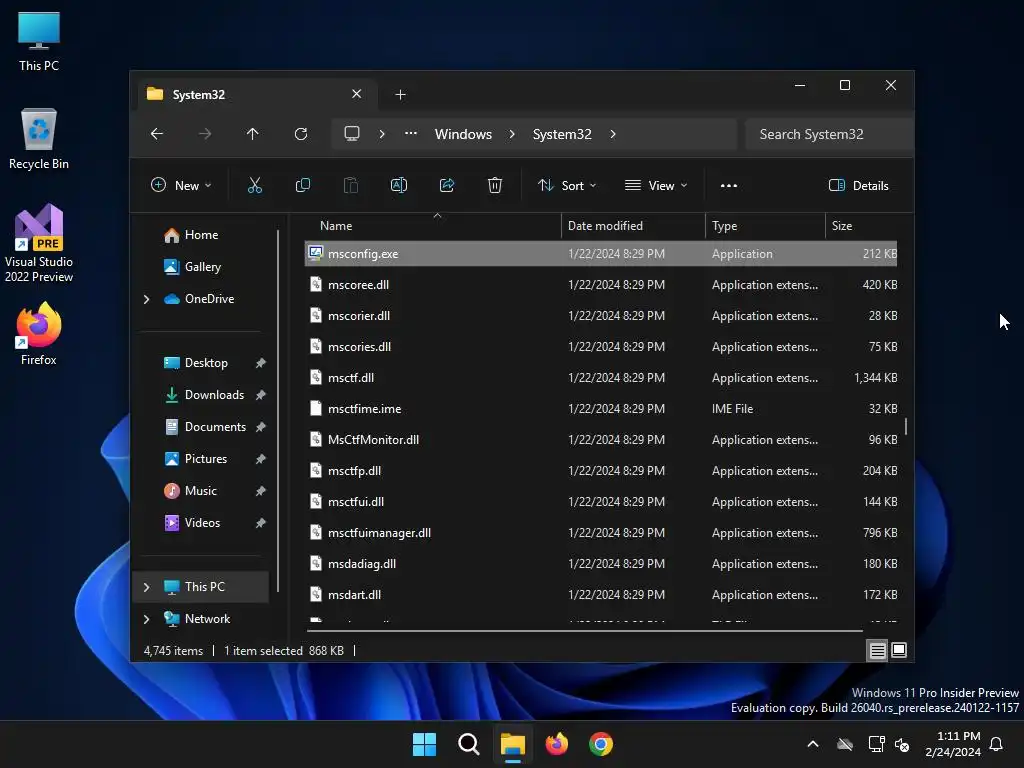
Task: Close the System32 tab
Action: point(357,94)
